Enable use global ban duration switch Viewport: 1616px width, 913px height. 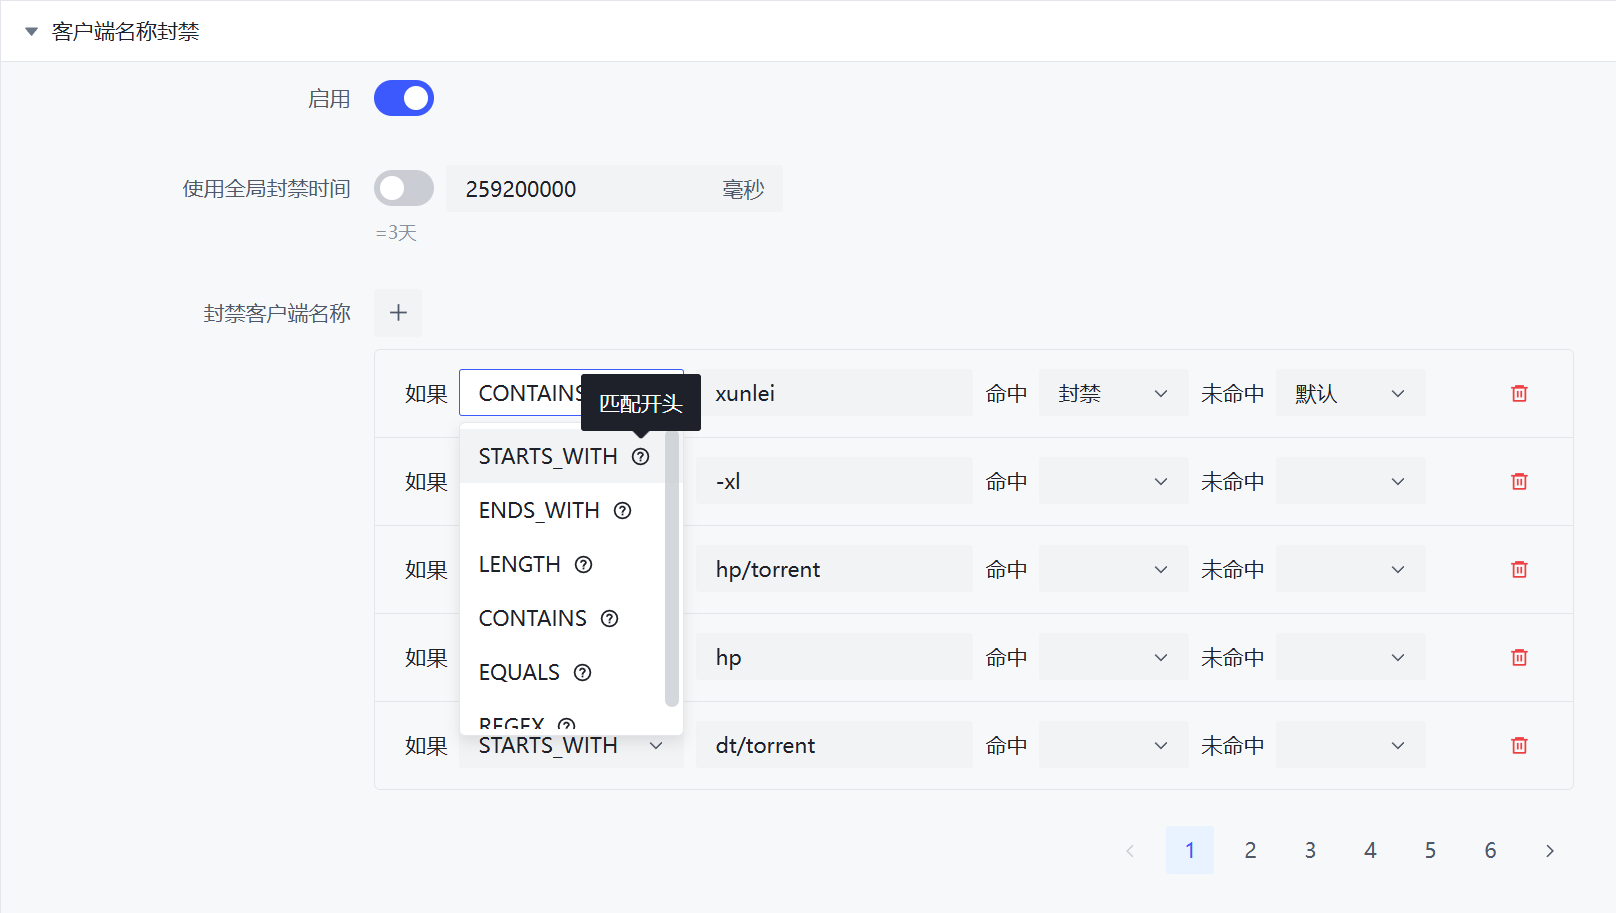click(404, 189)
